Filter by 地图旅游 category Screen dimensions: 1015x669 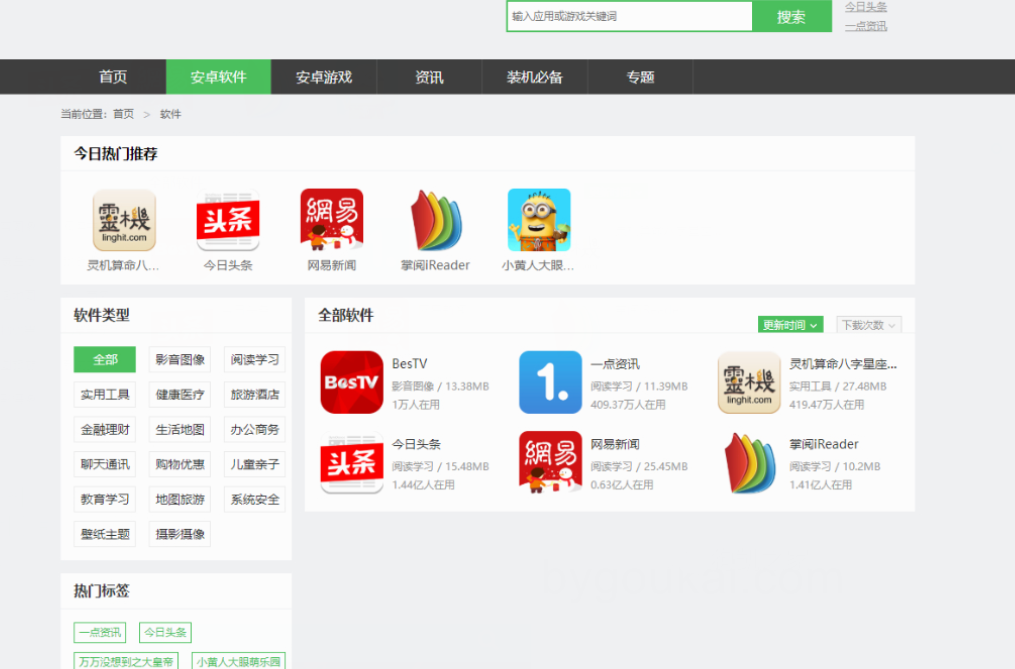click(180, 499)
